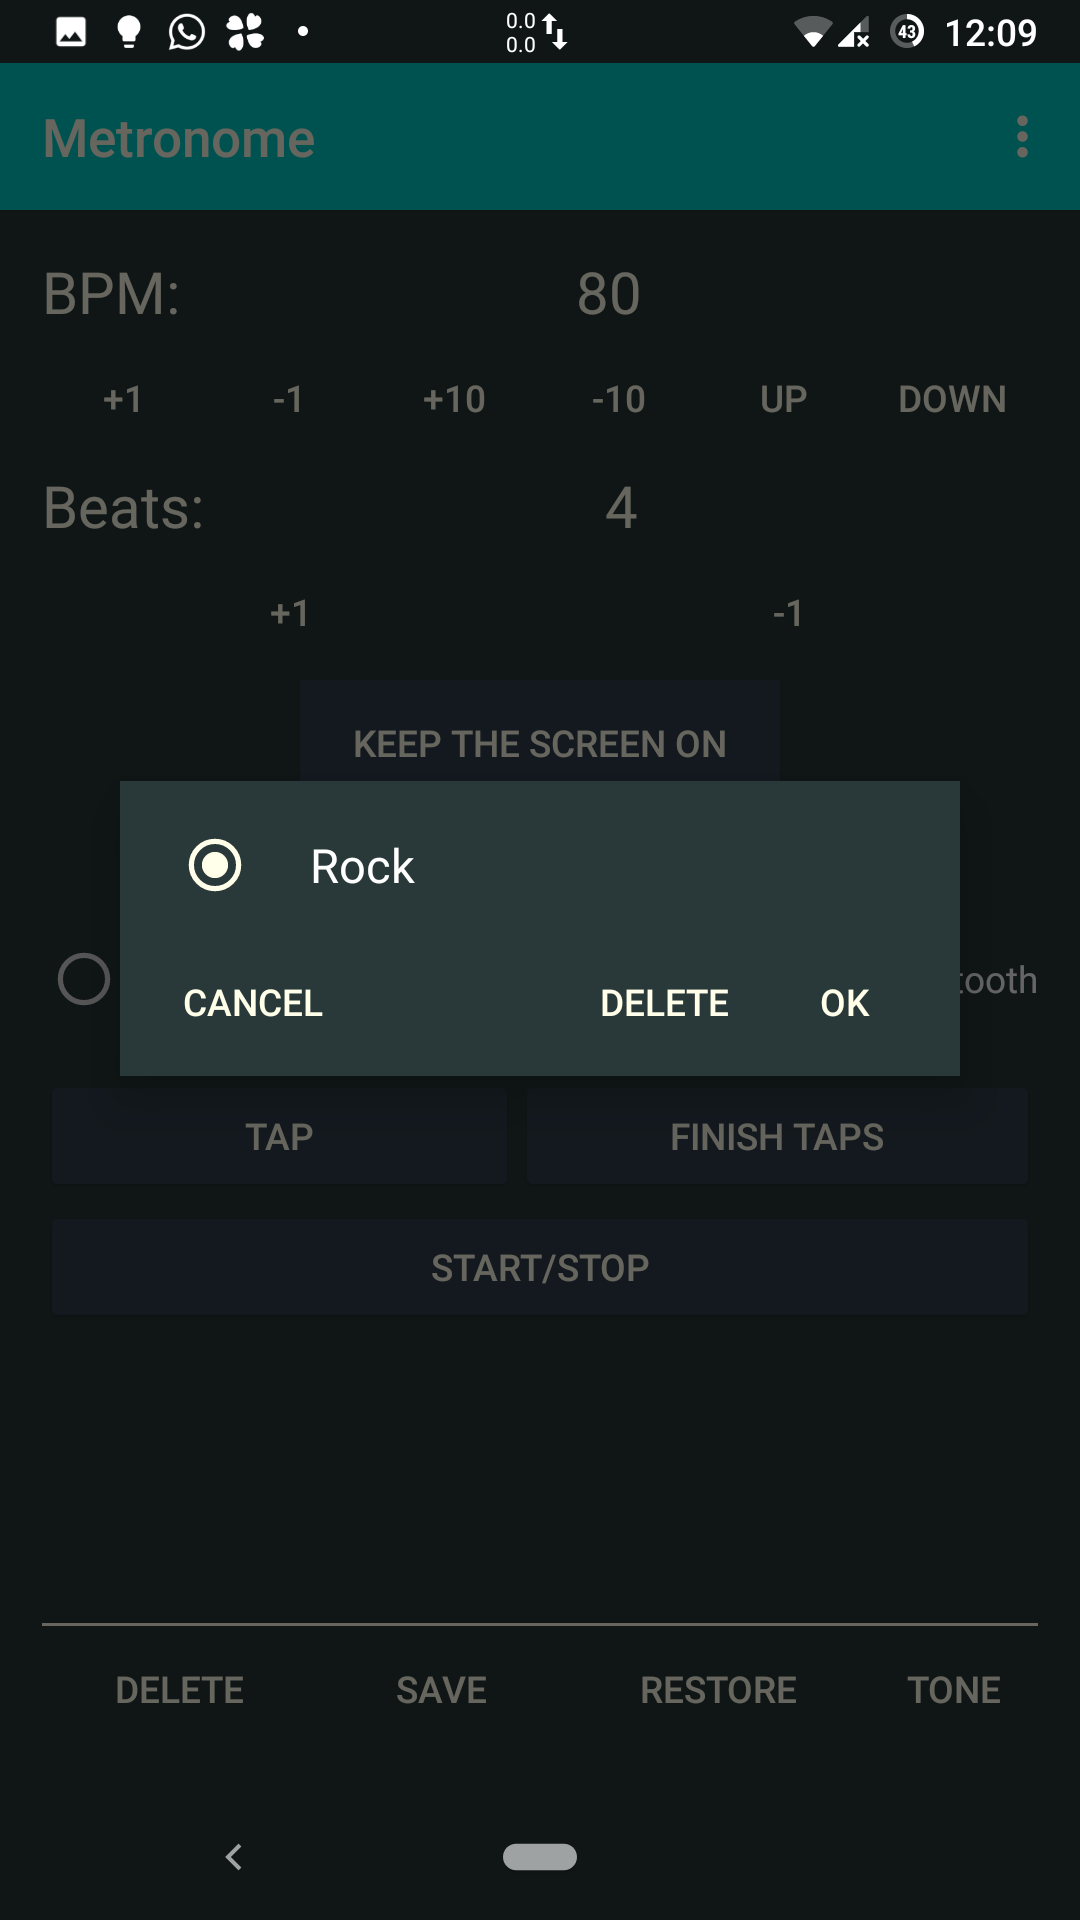Tap the lightbulb notification icon
Viewport: 1080px width, 1920px height.
129,32
